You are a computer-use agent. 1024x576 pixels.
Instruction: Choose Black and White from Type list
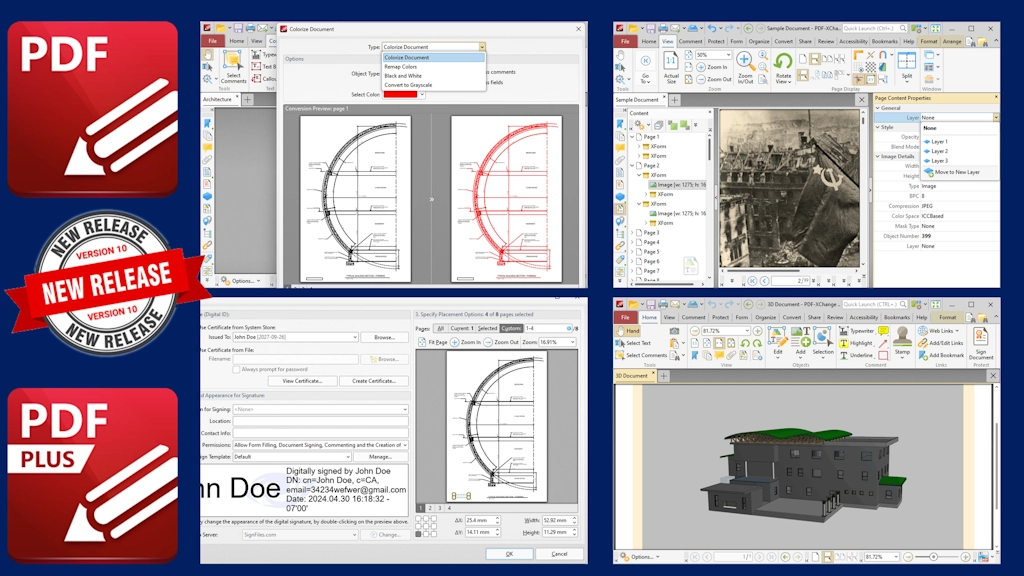(x=405, y=76)
